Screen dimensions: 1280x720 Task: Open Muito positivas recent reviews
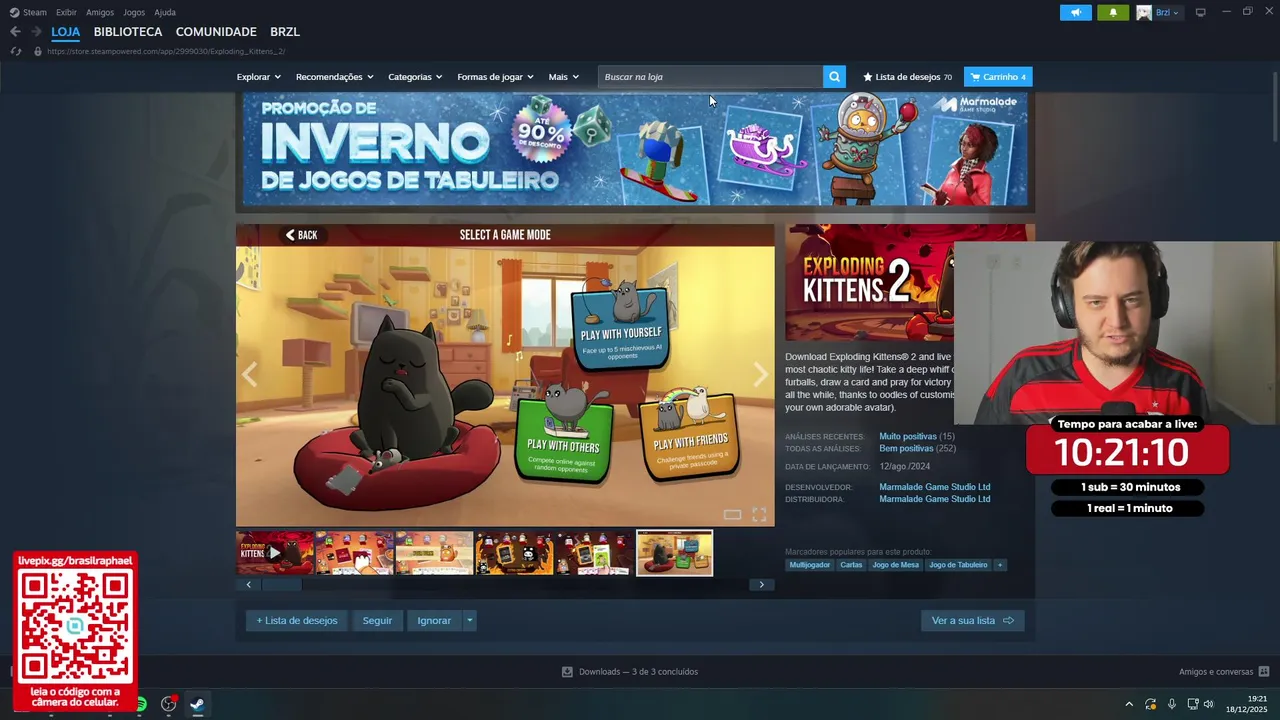(x=908, y=437)
